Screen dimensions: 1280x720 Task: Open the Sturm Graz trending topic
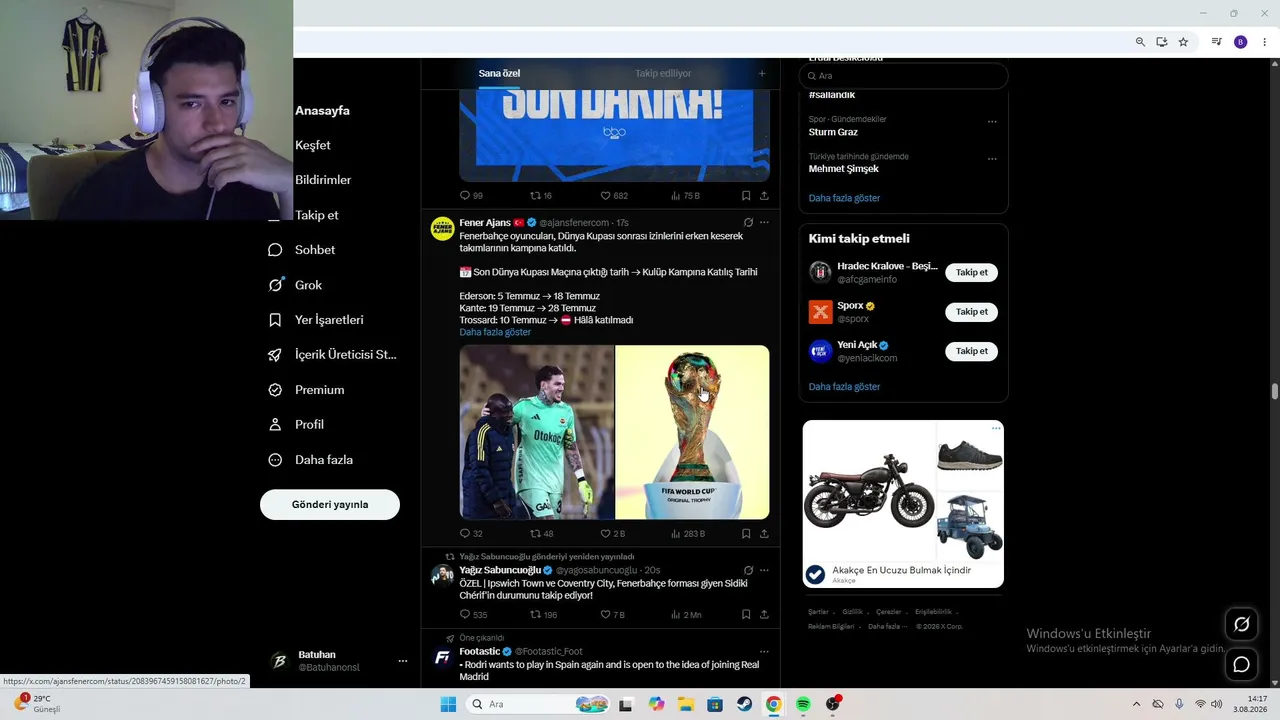pos(833,132)
